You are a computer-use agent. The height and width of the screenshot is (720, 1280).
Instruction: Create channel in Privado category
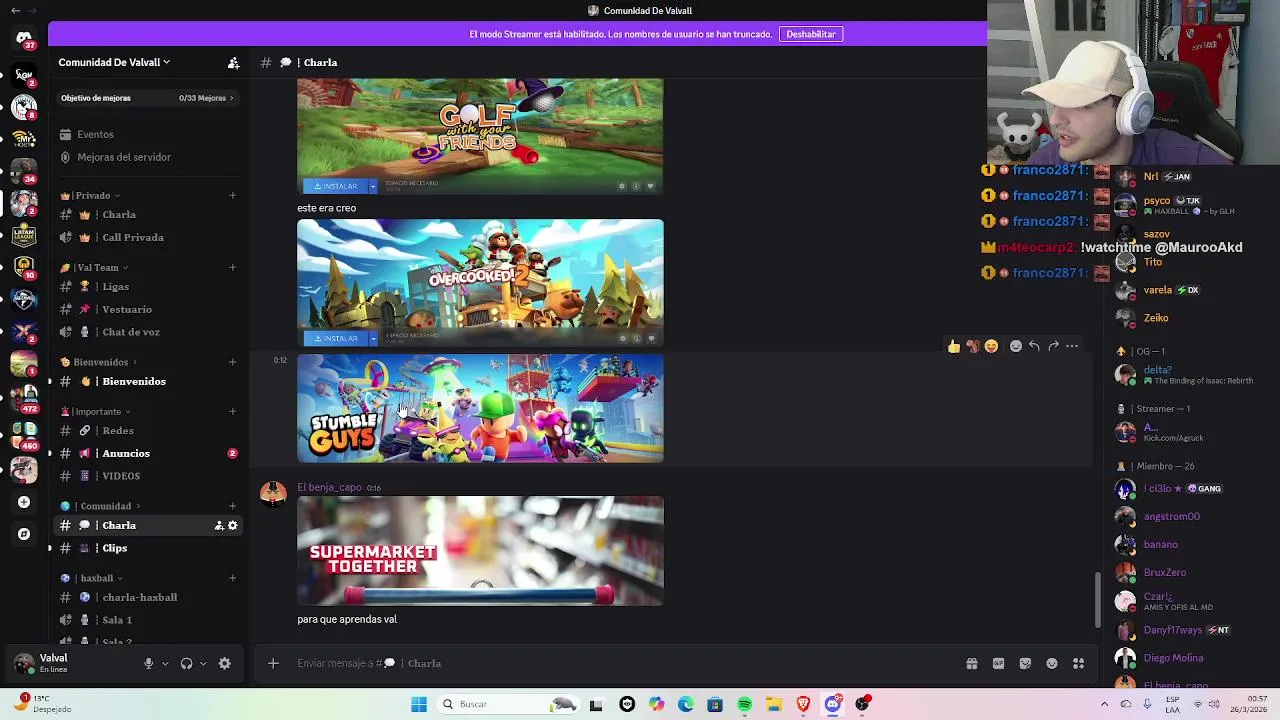(232, 195)
